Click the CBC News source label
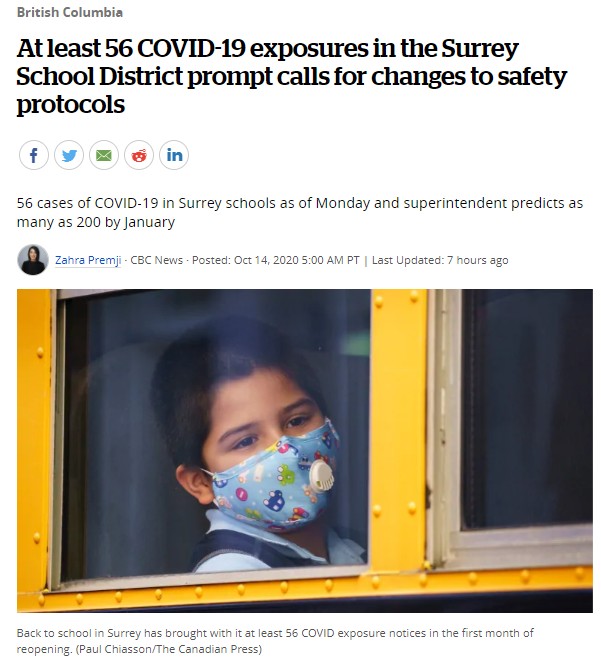The image size is (601, 667). tap(157, 260)
